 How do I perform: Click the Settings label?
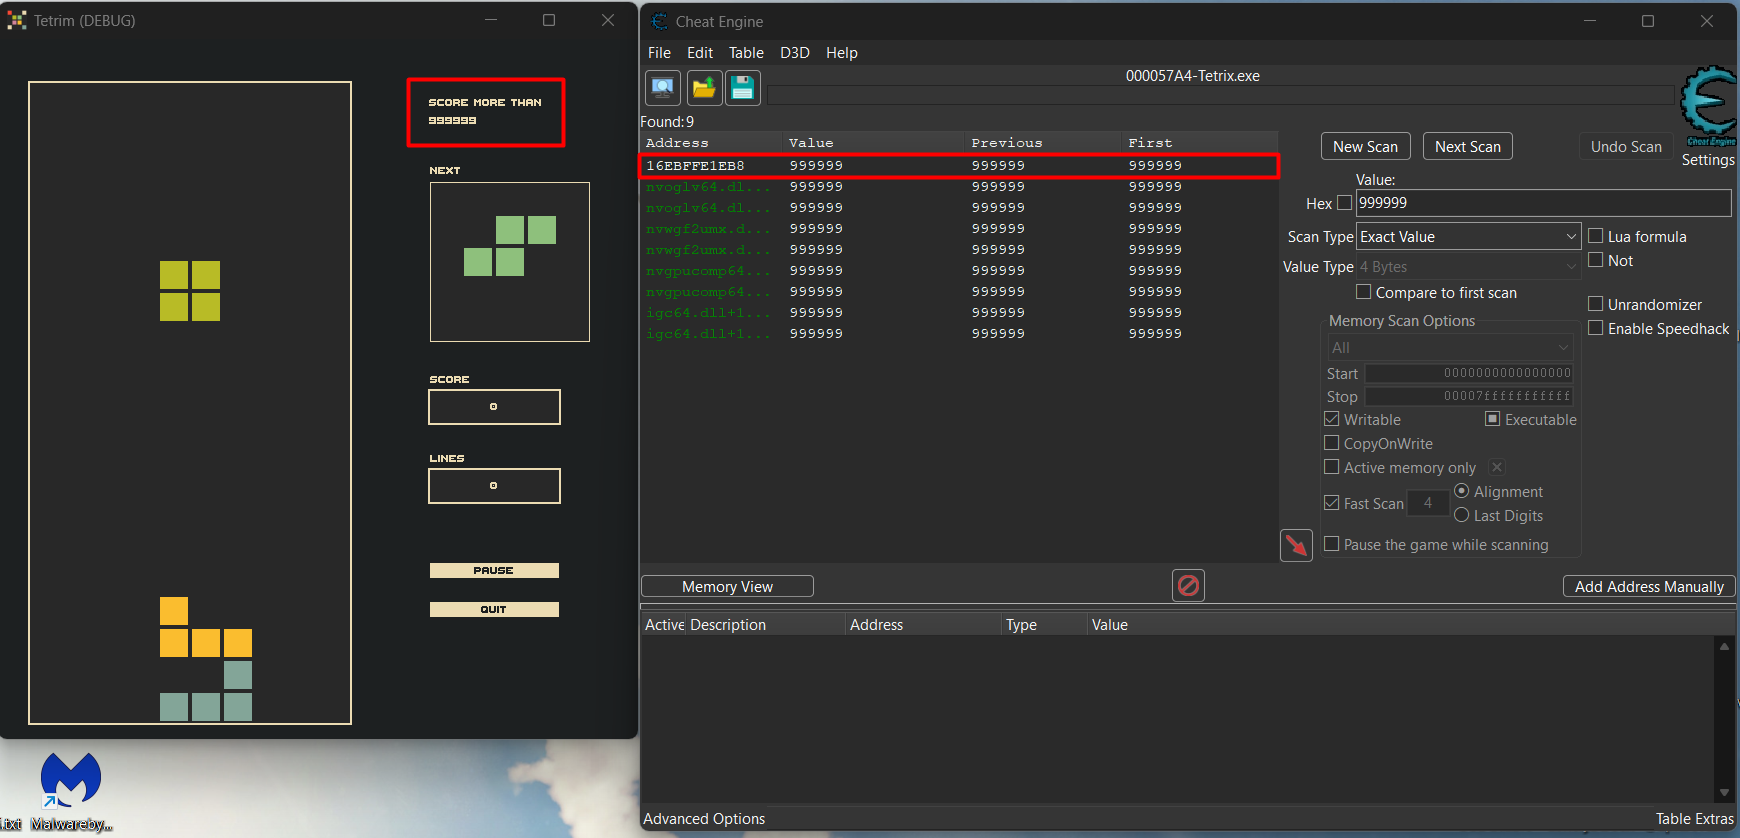click(x=1708, y=160)
